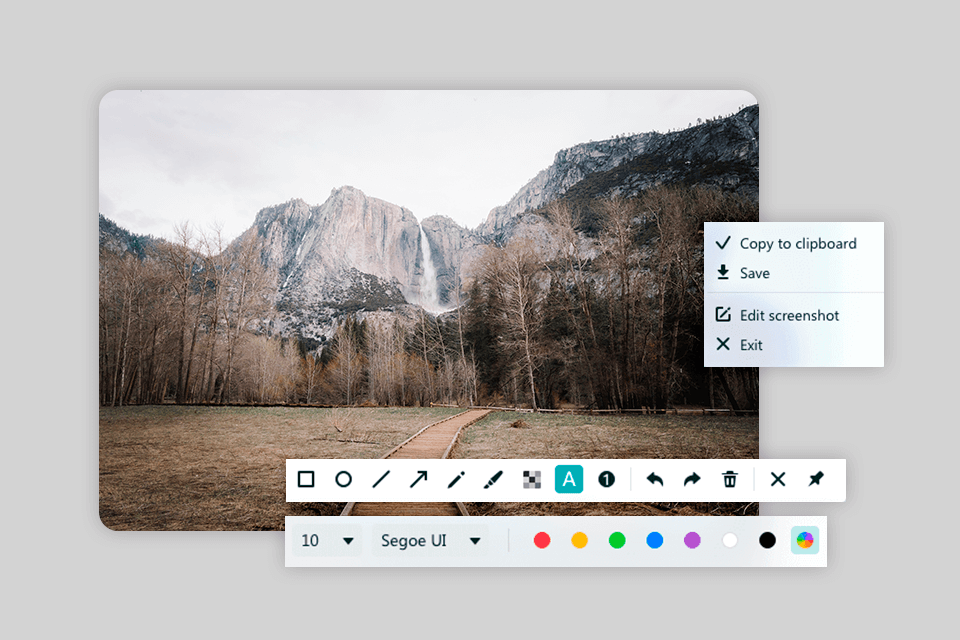960x640 pixels.
Task: Pin the screenshot to screen
Action: tap(816, 479)
